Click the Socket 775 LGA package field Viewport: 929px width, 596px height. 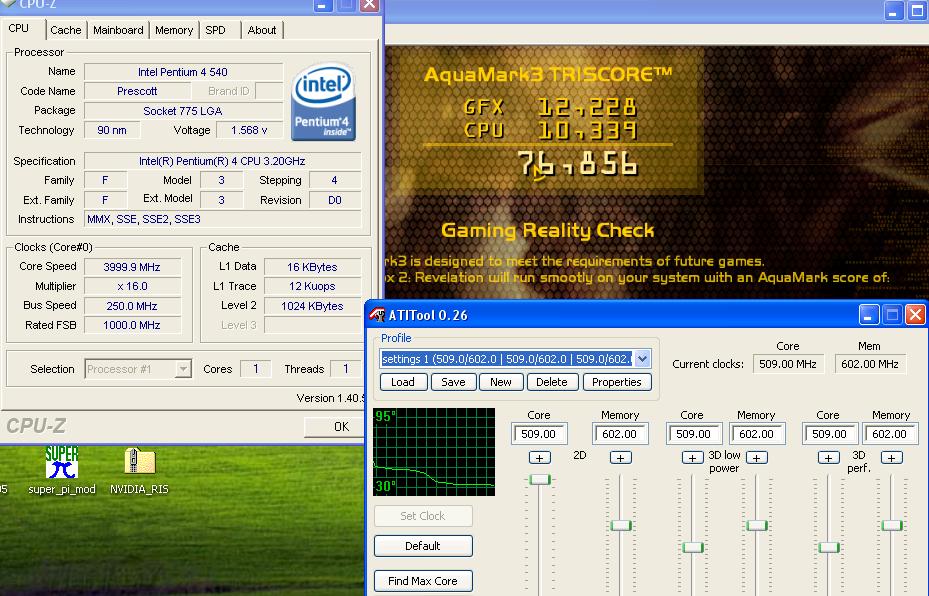[x=183, y=111]
